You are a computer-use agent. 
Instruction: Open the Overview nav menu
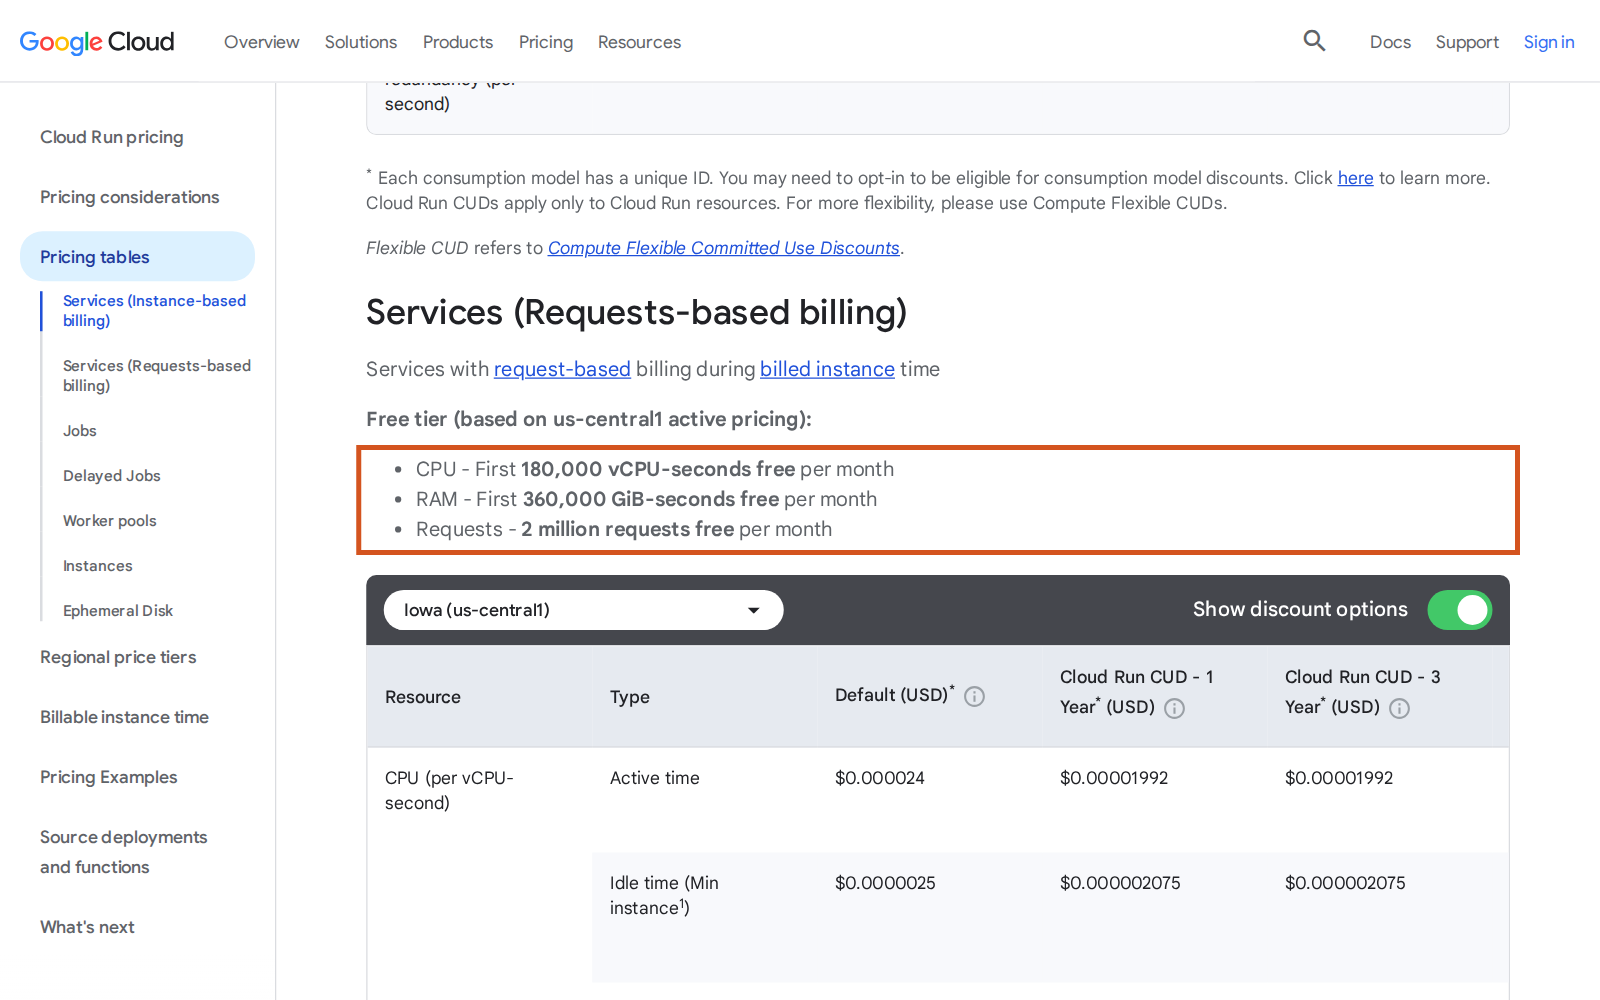click(261, 42)
